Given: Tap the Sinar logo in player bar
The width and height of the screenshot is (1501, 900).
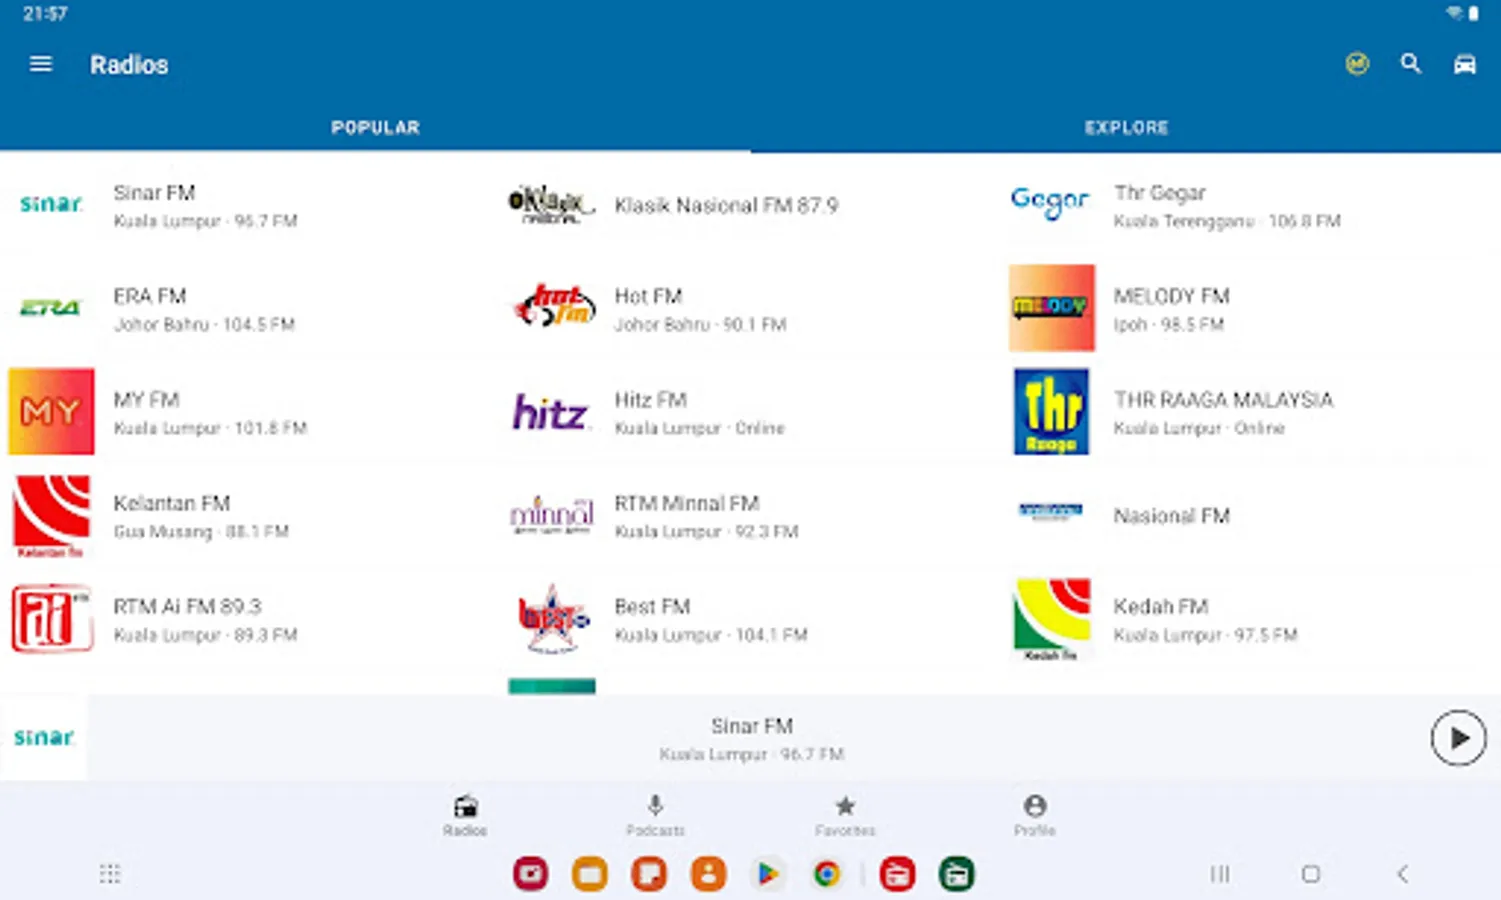Looking at the screenshot, I should pyautogui.click(x=44, y=738).
